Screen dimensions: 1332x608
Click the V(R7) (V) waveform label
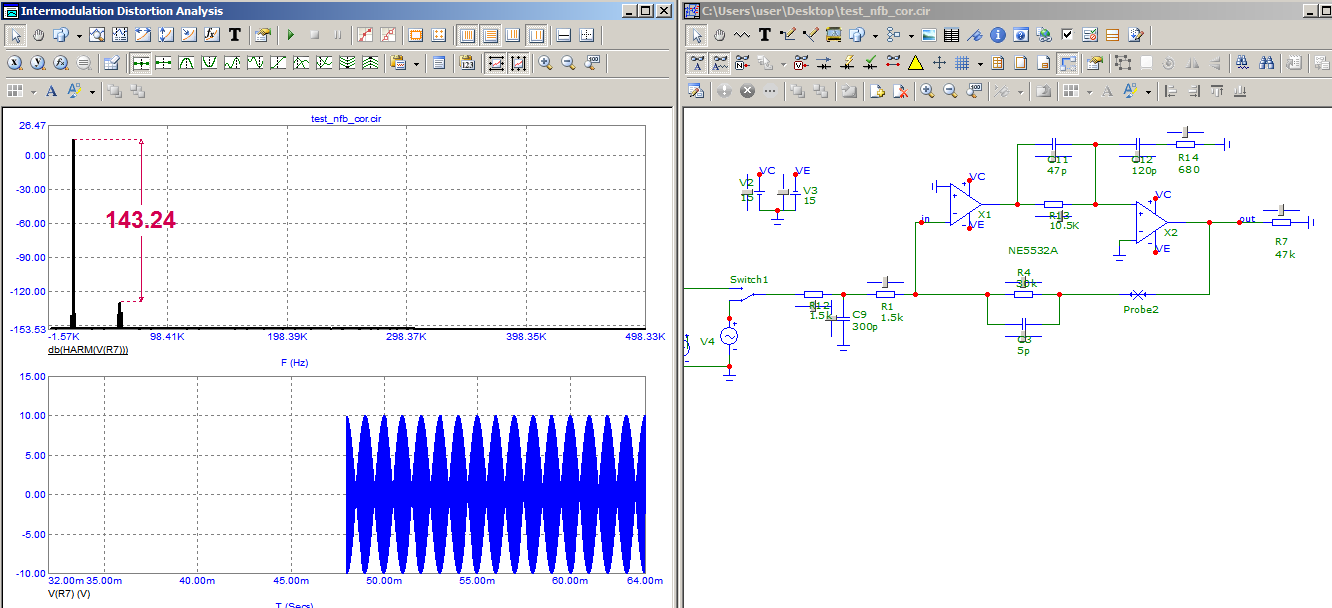coord(69,594)
